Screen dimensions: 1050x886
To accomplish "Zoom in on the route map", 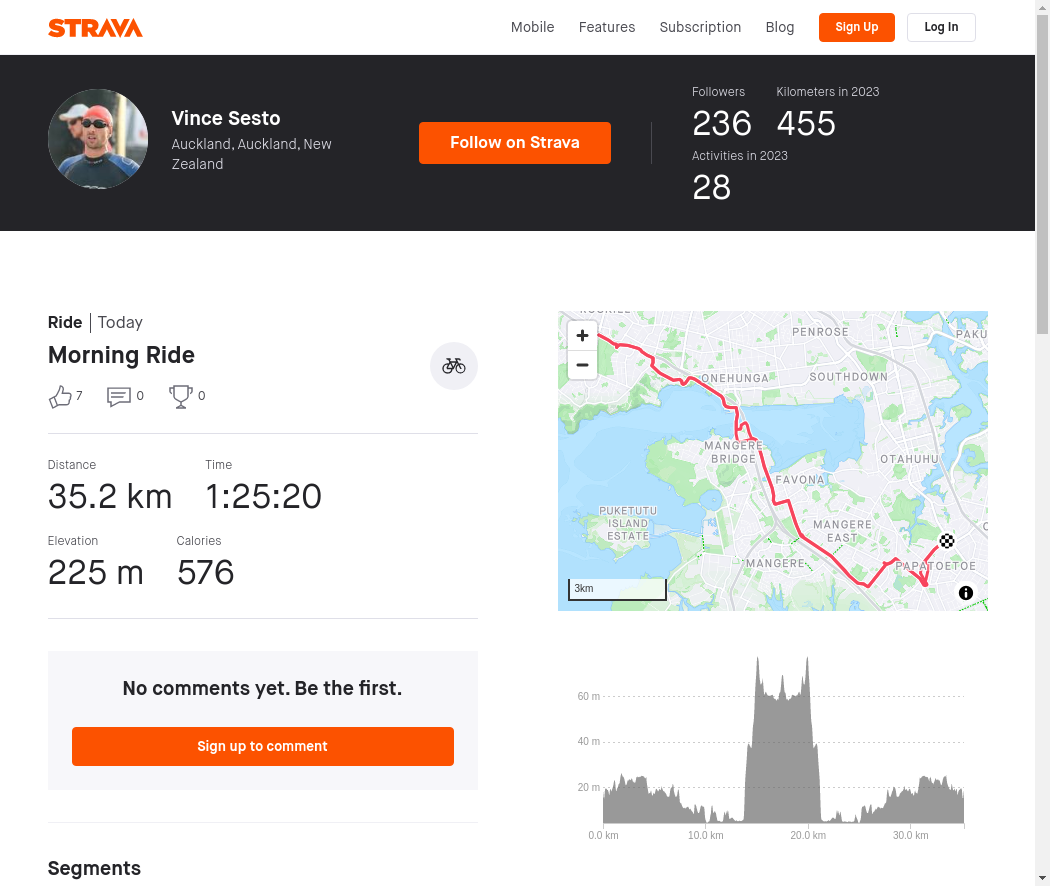I will point(583,336).
